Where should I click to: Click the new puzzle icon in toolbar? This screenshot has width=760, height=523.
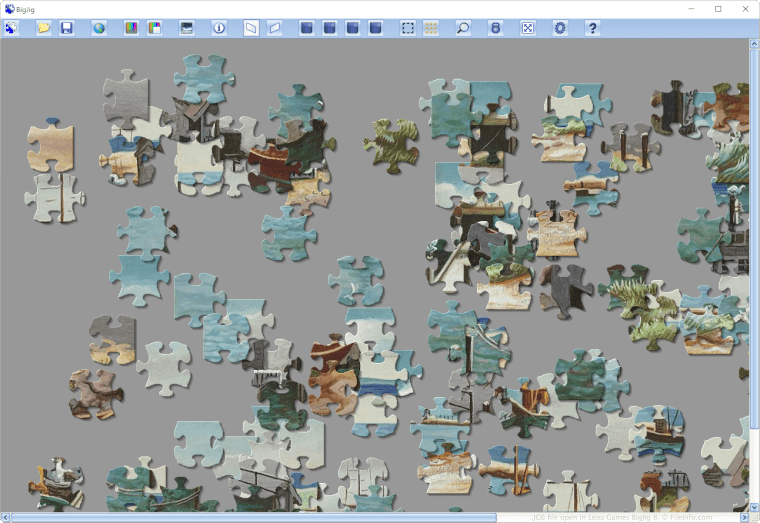(12, 28)
